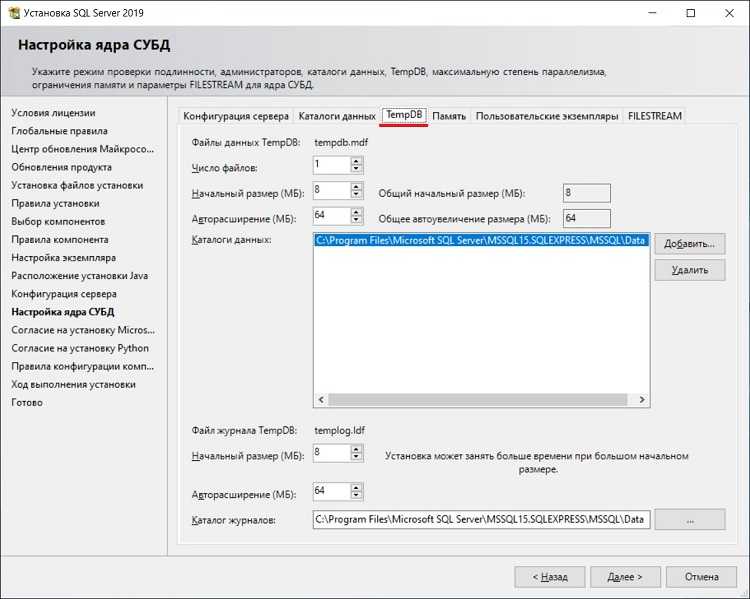The width and height of the screenshot is (750, 599).
Task: Click the Добавить... button
Action: point(689,244)
